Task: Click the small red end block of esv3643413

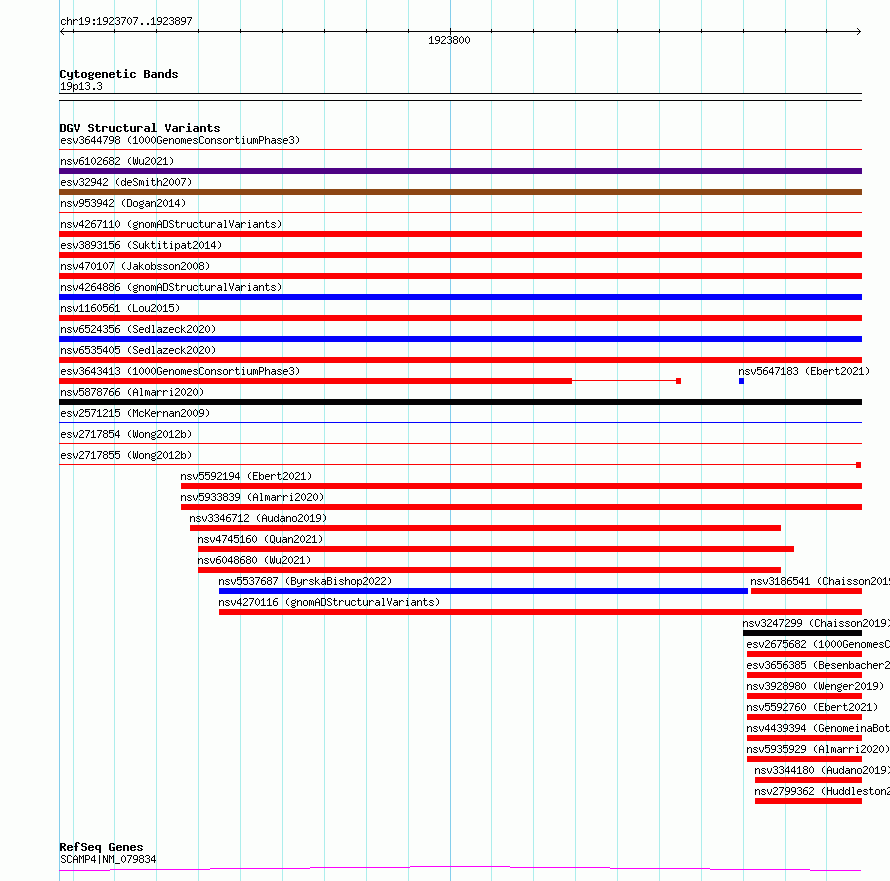Action: point(678,381)
